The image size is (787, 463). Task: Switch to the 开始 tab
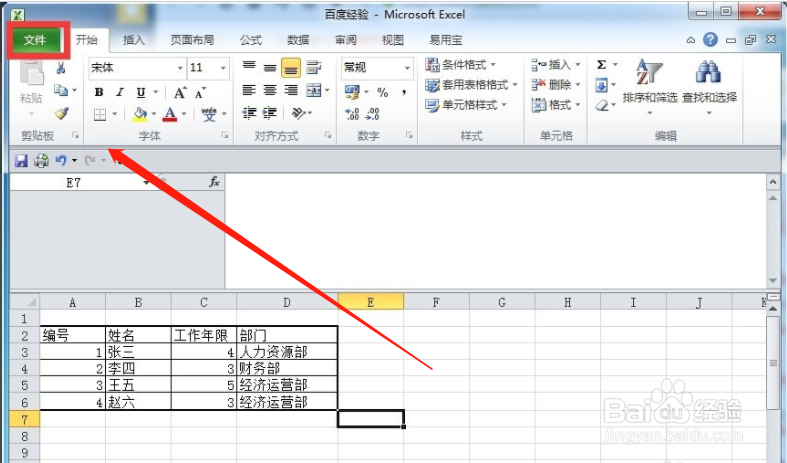87,40
